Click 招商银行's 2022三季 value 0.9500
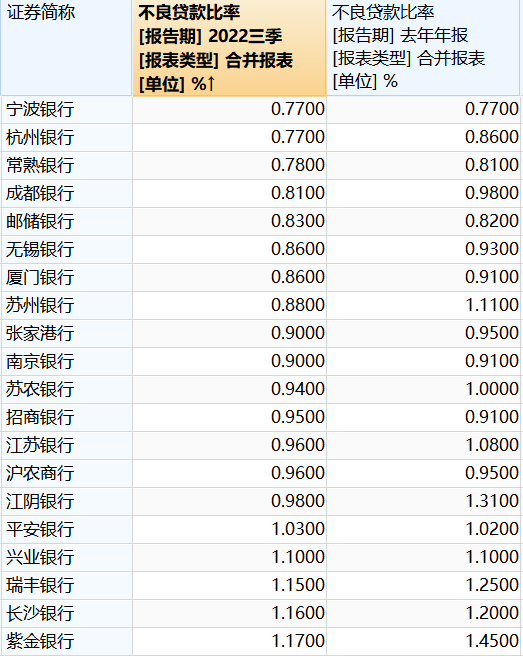This screenshot has width=523, height=656. (x=298, y=418)
